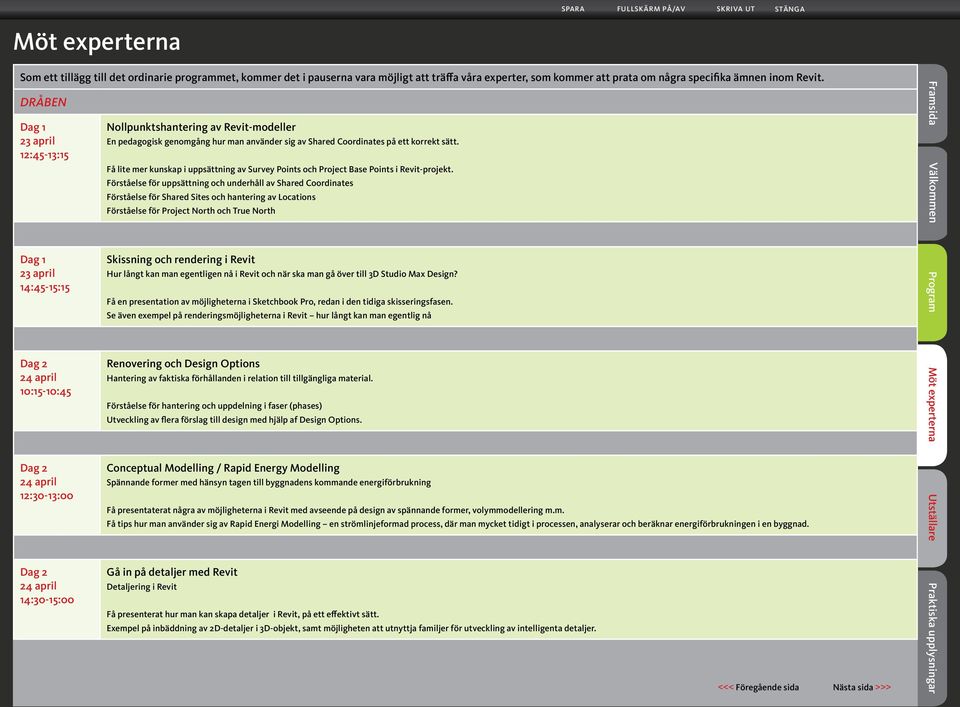This screenshot has height=707, width=960.
Task: Open the Framsida side tab
Action: click(932, 103)
